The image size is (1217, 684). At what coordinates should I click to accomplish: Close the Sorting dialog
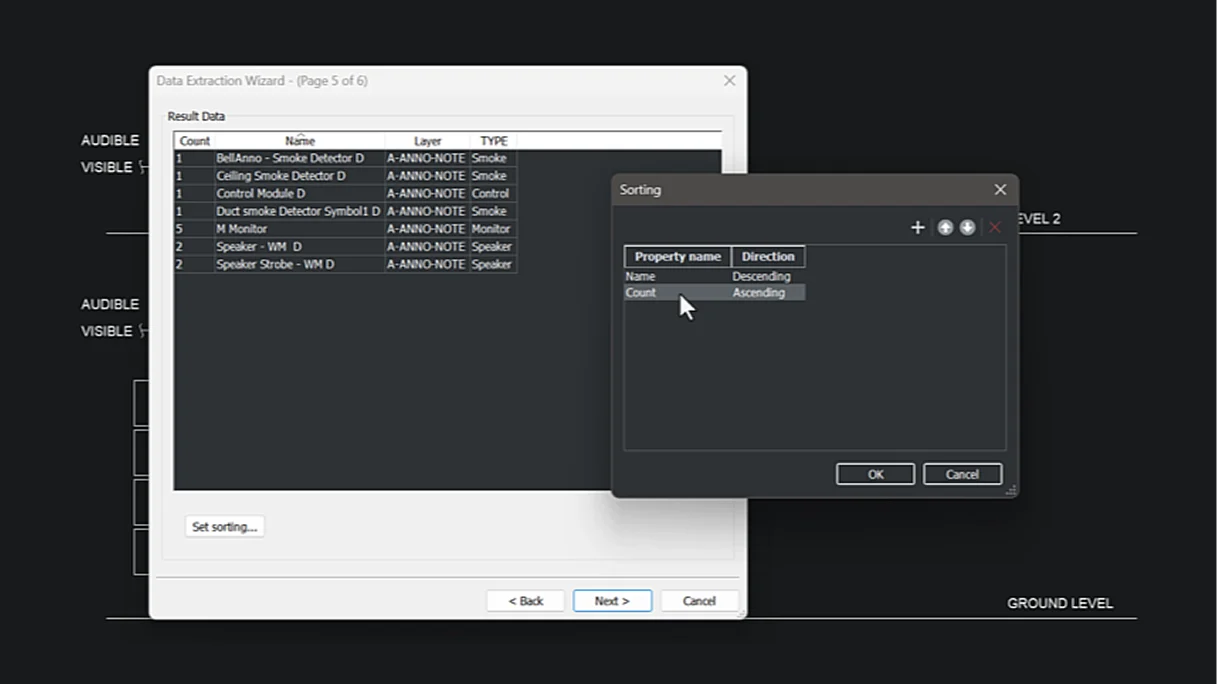1000,190
